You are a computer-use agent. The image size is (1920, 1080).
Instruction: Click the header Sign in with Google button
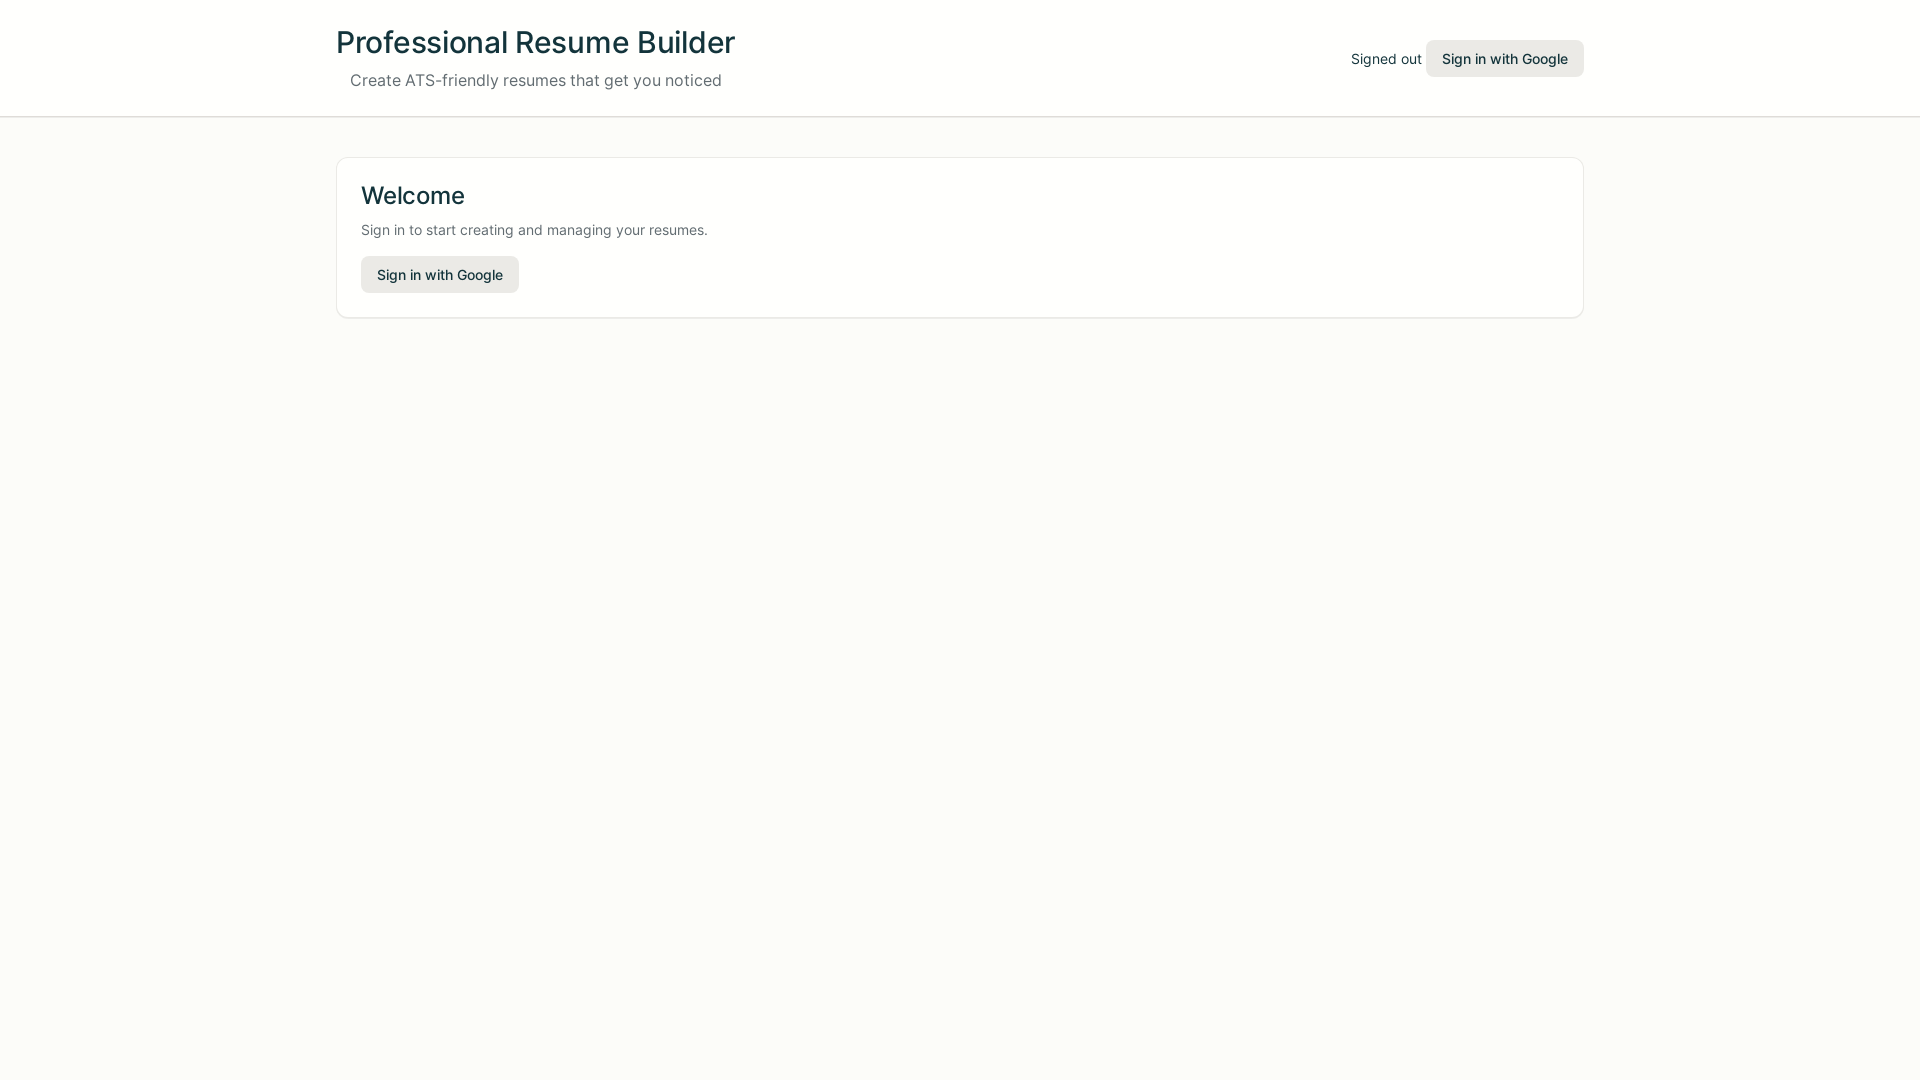[1504, 59]
